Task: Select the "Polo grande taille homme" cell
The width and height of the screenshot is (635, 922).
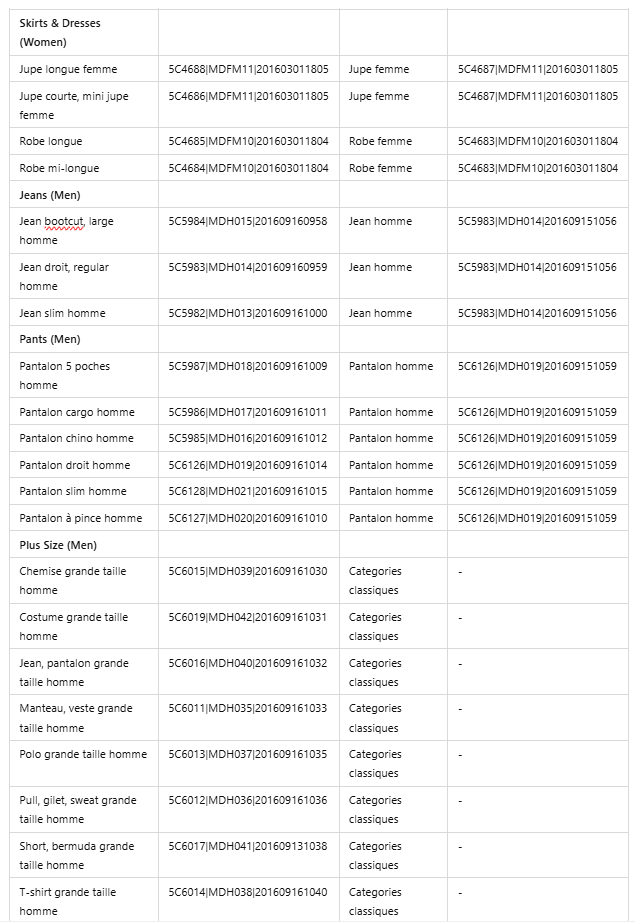Action: (x=83, y=754)
